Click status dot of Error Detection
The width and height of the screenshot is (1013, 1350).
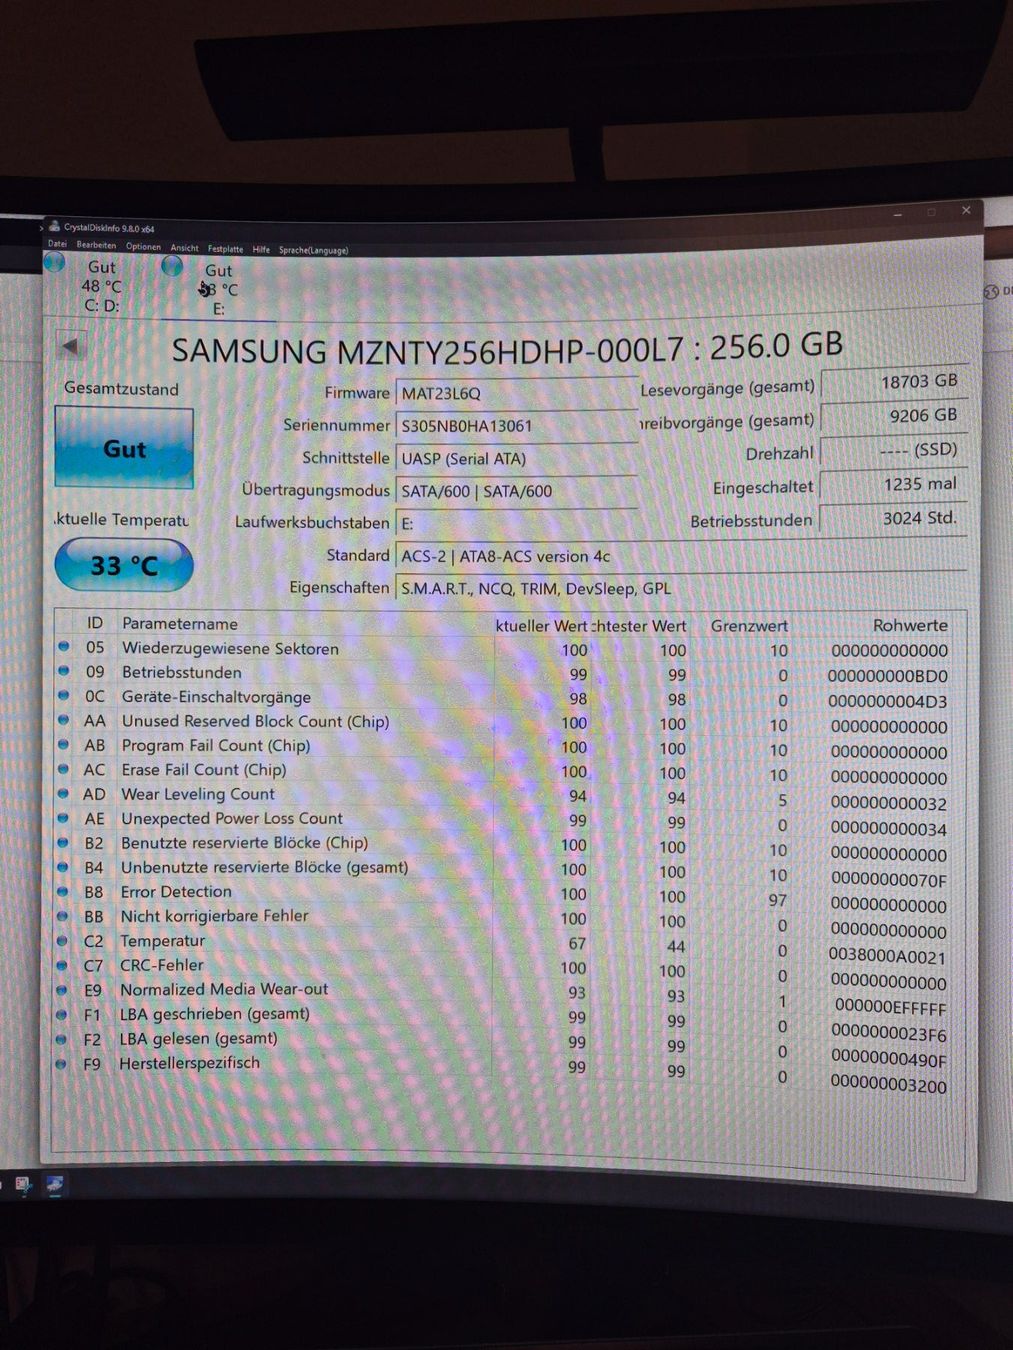(x=63, y=891)
